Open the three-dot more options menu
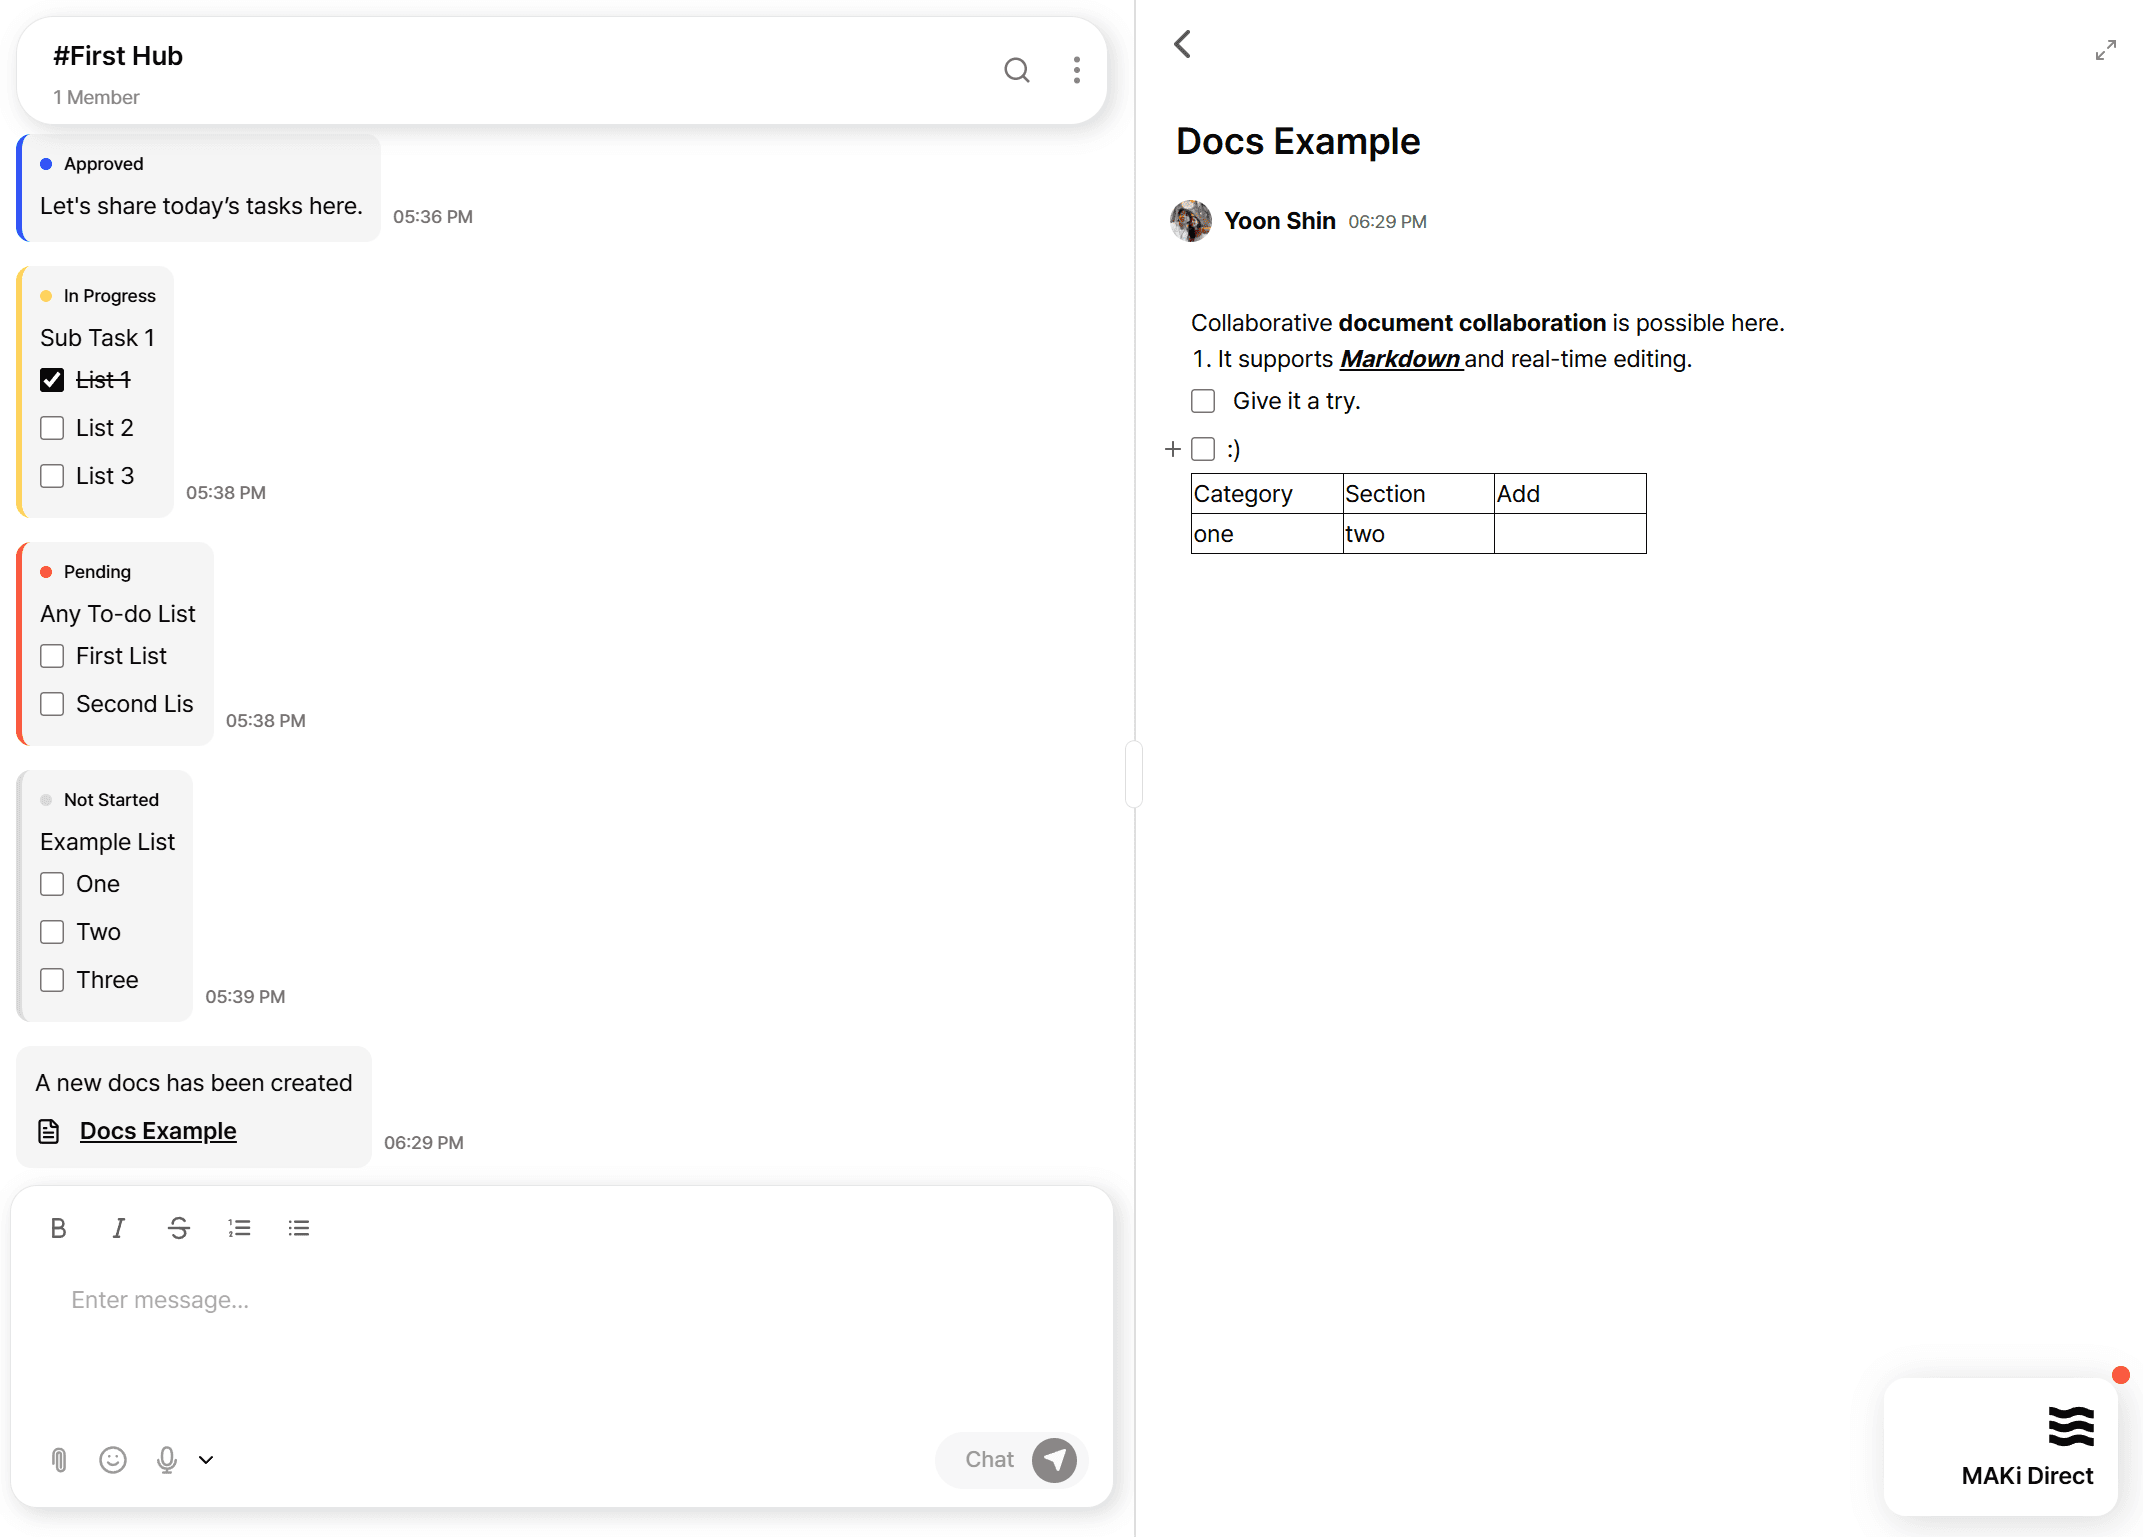The width and height of the screenshot is (2143, 1537). pyautogui.click(x=1076, y=70)
